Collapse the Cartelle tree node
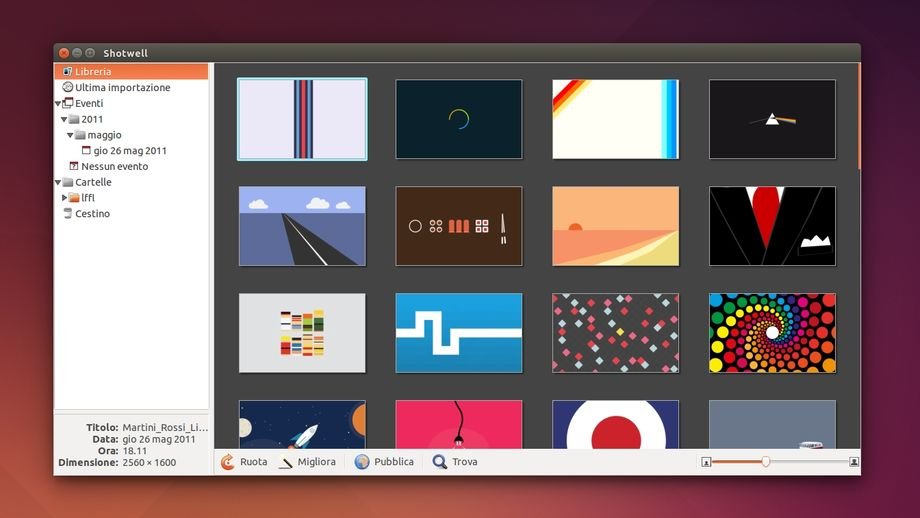The width and height of the screenshot is (920, 518). (58, 183)
